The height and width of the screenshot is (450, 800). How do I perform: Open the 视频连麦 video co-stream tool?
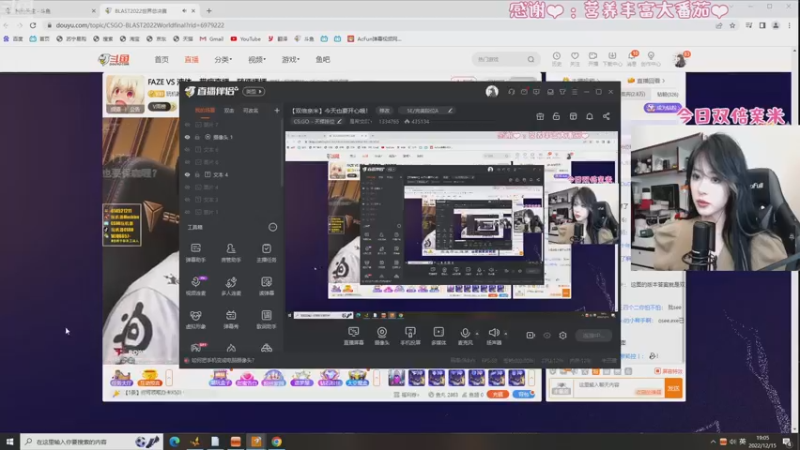pos(195,286)
